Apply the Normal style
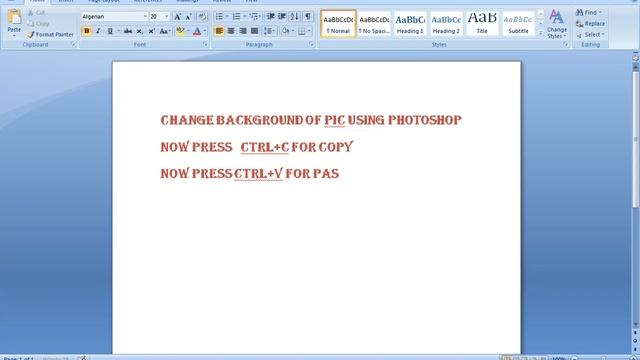 338,24
